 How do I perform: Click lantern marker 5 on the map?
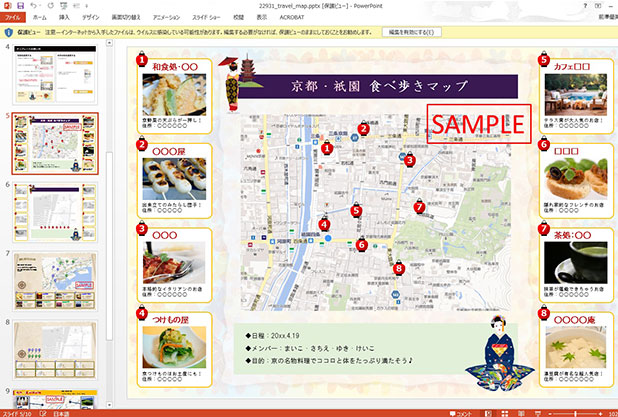tap(356, 210)
